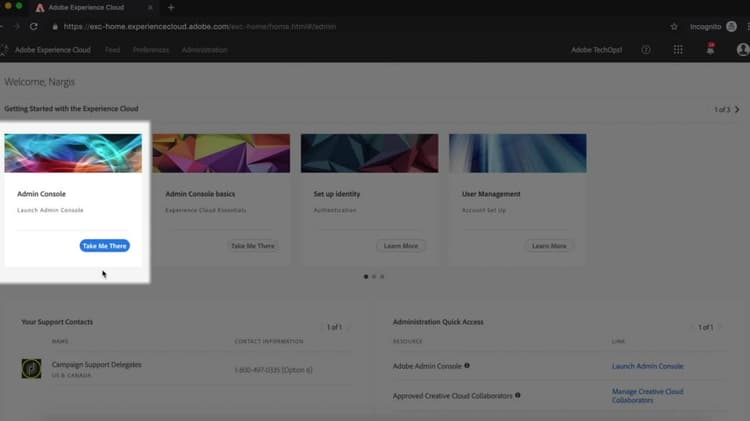Open the Feed menu item
Image resolution: width=750 pixels, height=421 pixels.
point(112,50)
